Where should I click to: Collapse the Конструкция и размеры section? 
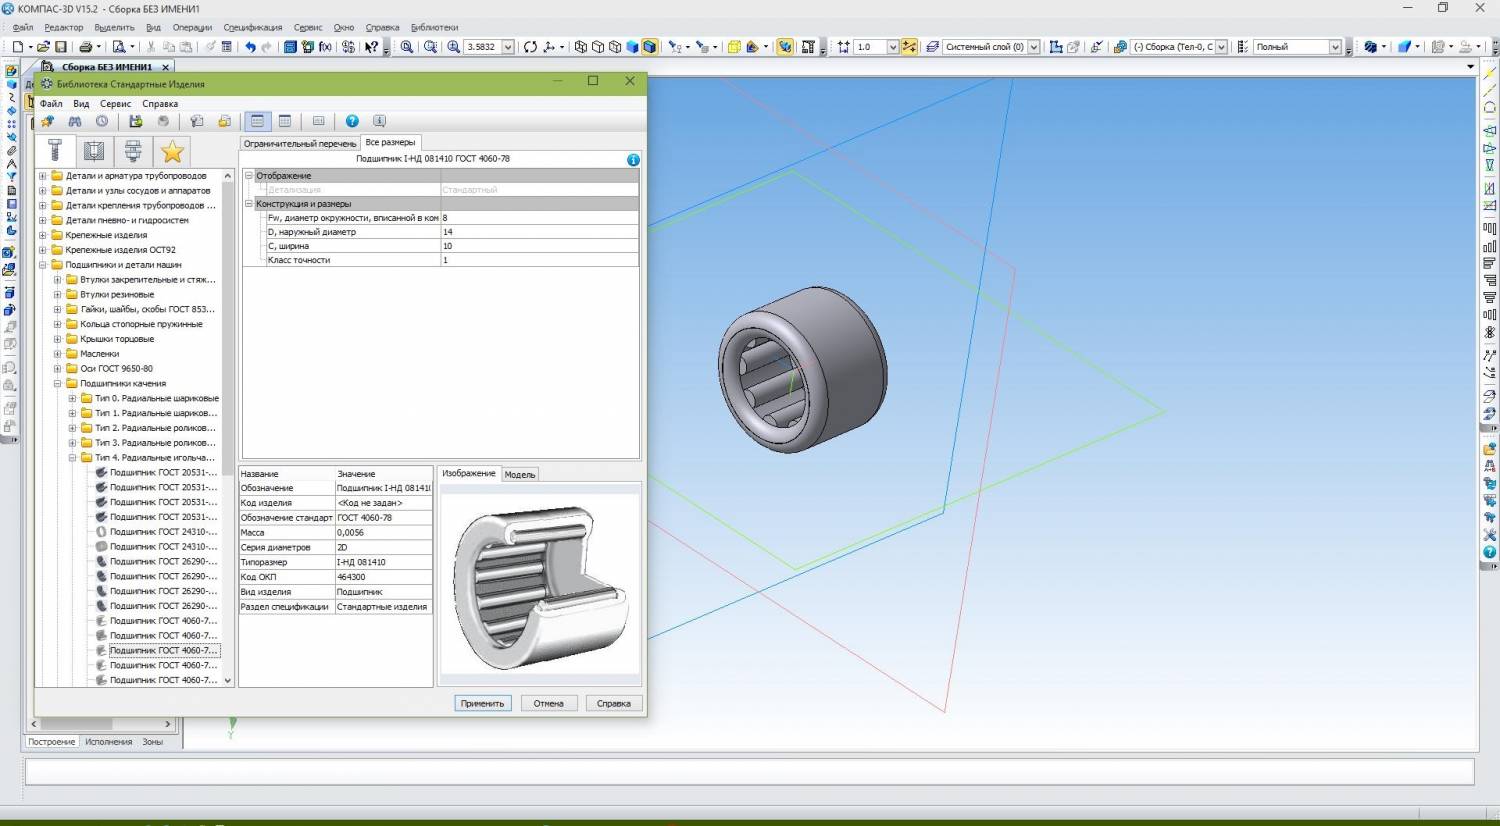249,204
